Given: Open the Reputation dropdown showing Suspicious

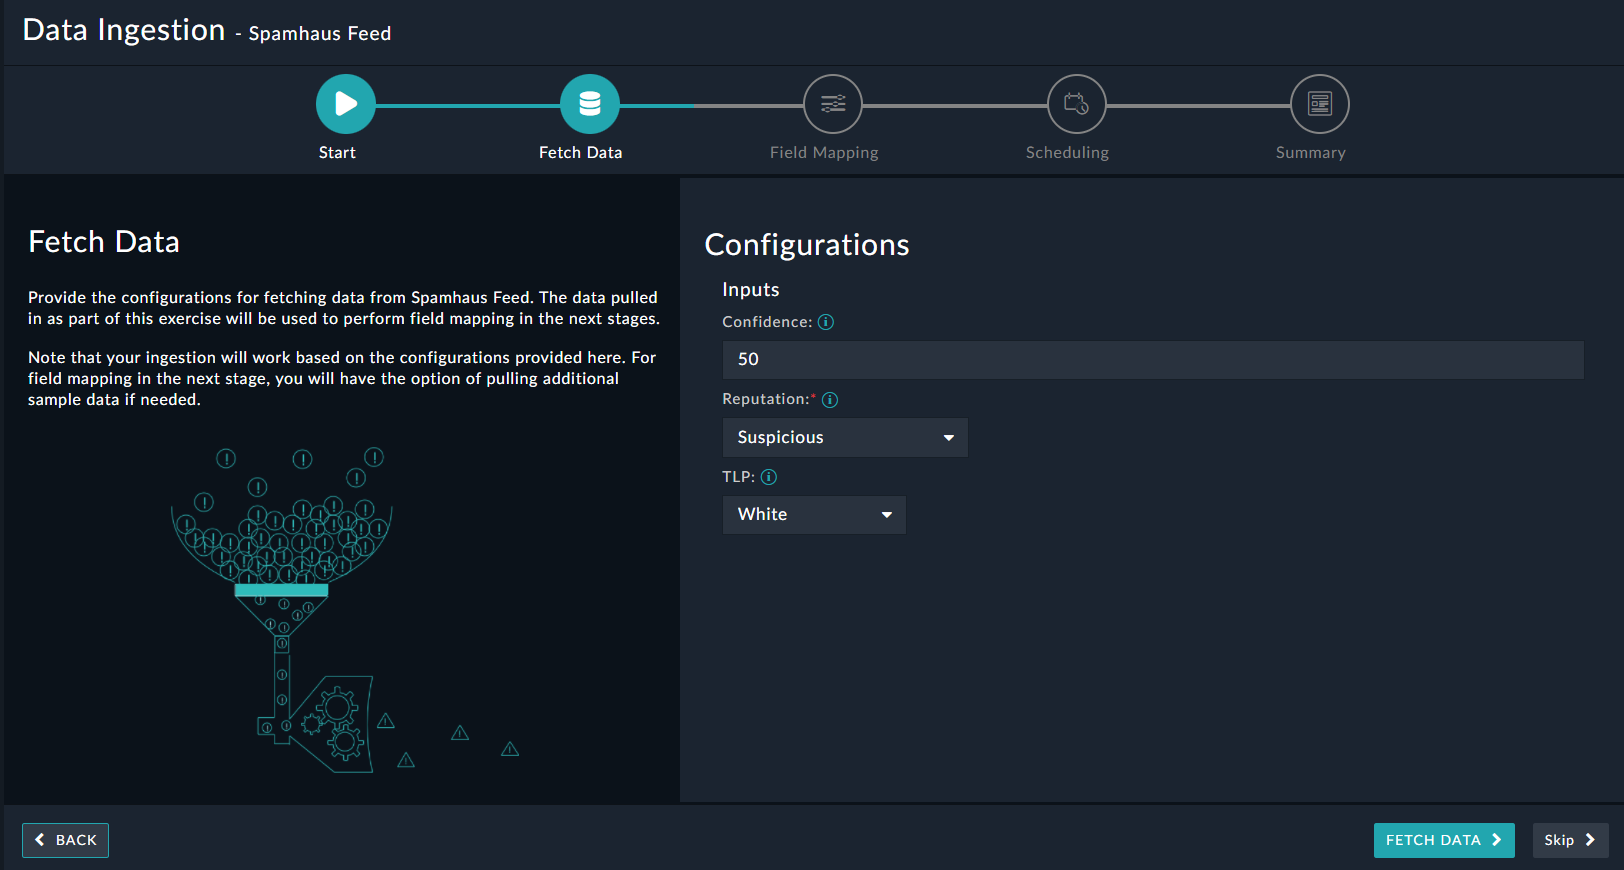Looking at the screenshot, I should (x=845, y=438).
